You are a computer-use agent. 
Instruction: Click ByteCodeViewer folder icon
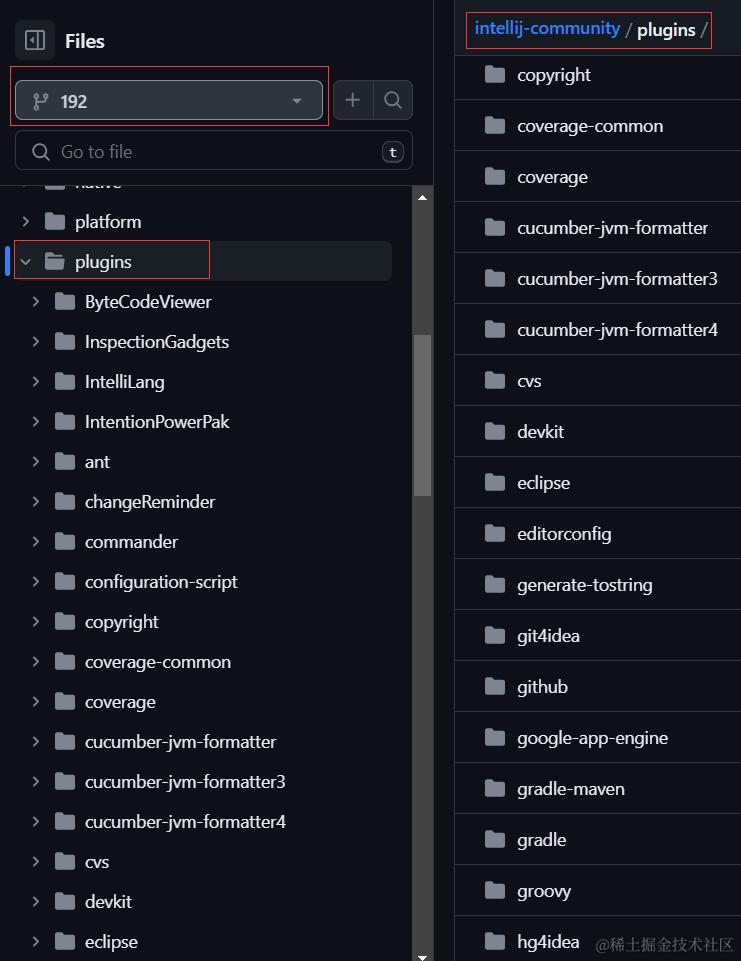click(x=65, y=302)
